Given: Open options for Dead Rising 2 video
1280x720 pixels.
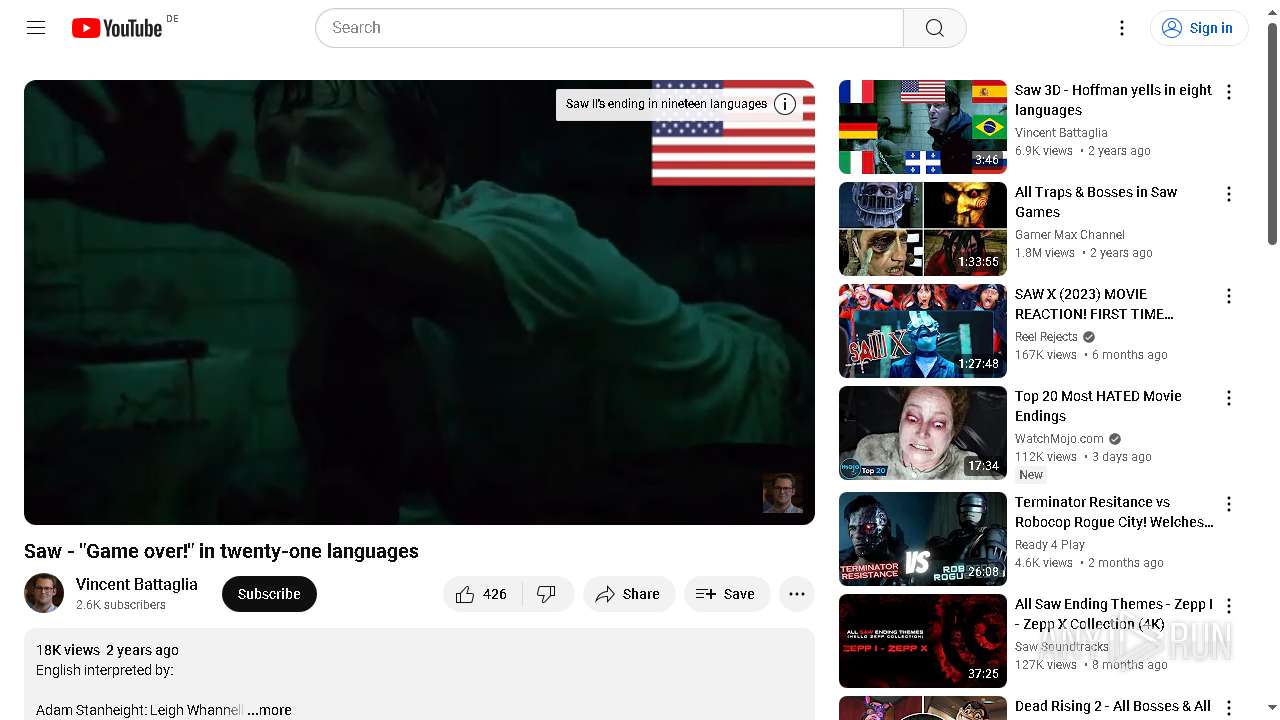Looking at the screenshot, I should point(1229,708).
